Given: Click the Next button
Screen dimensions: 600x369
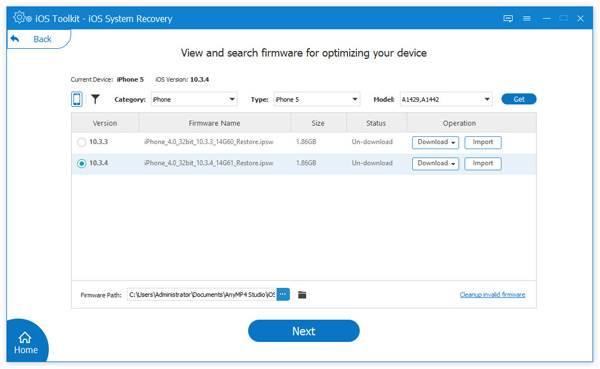Looking at the screenshot, I should (304, 331).
